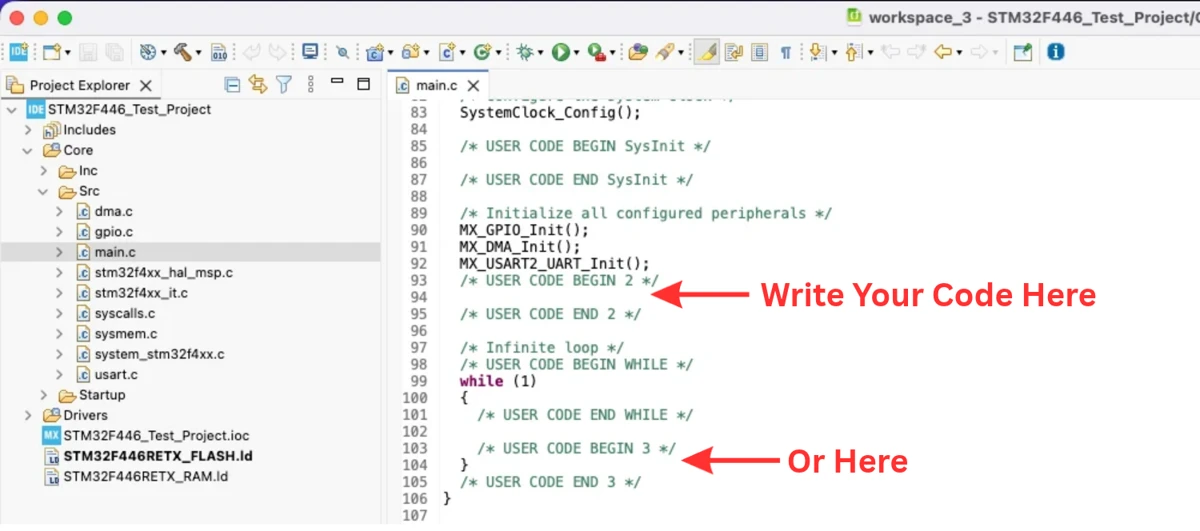Click the blue Information icon
Viewport: 1200px width, 531px height.
[x=1055, y=52]
